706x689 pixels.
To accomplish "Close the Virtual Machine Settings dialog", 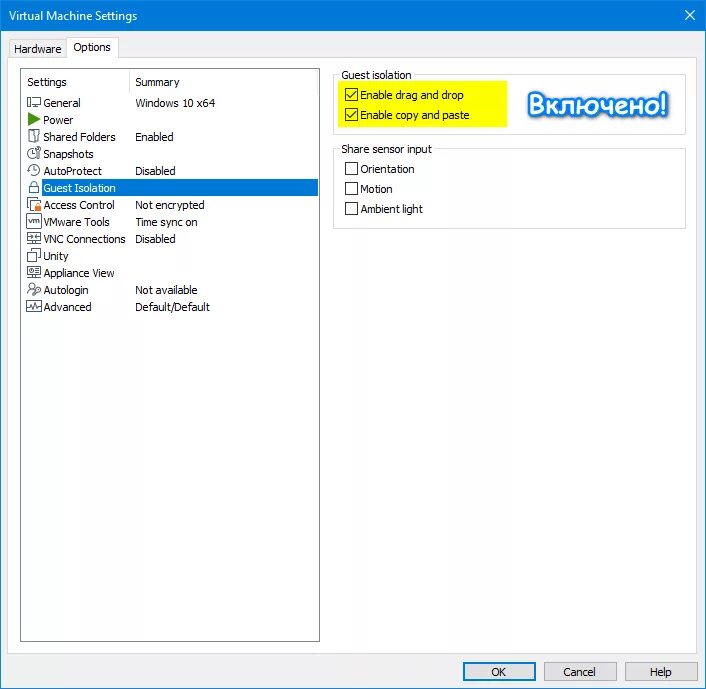I will 689,15.
